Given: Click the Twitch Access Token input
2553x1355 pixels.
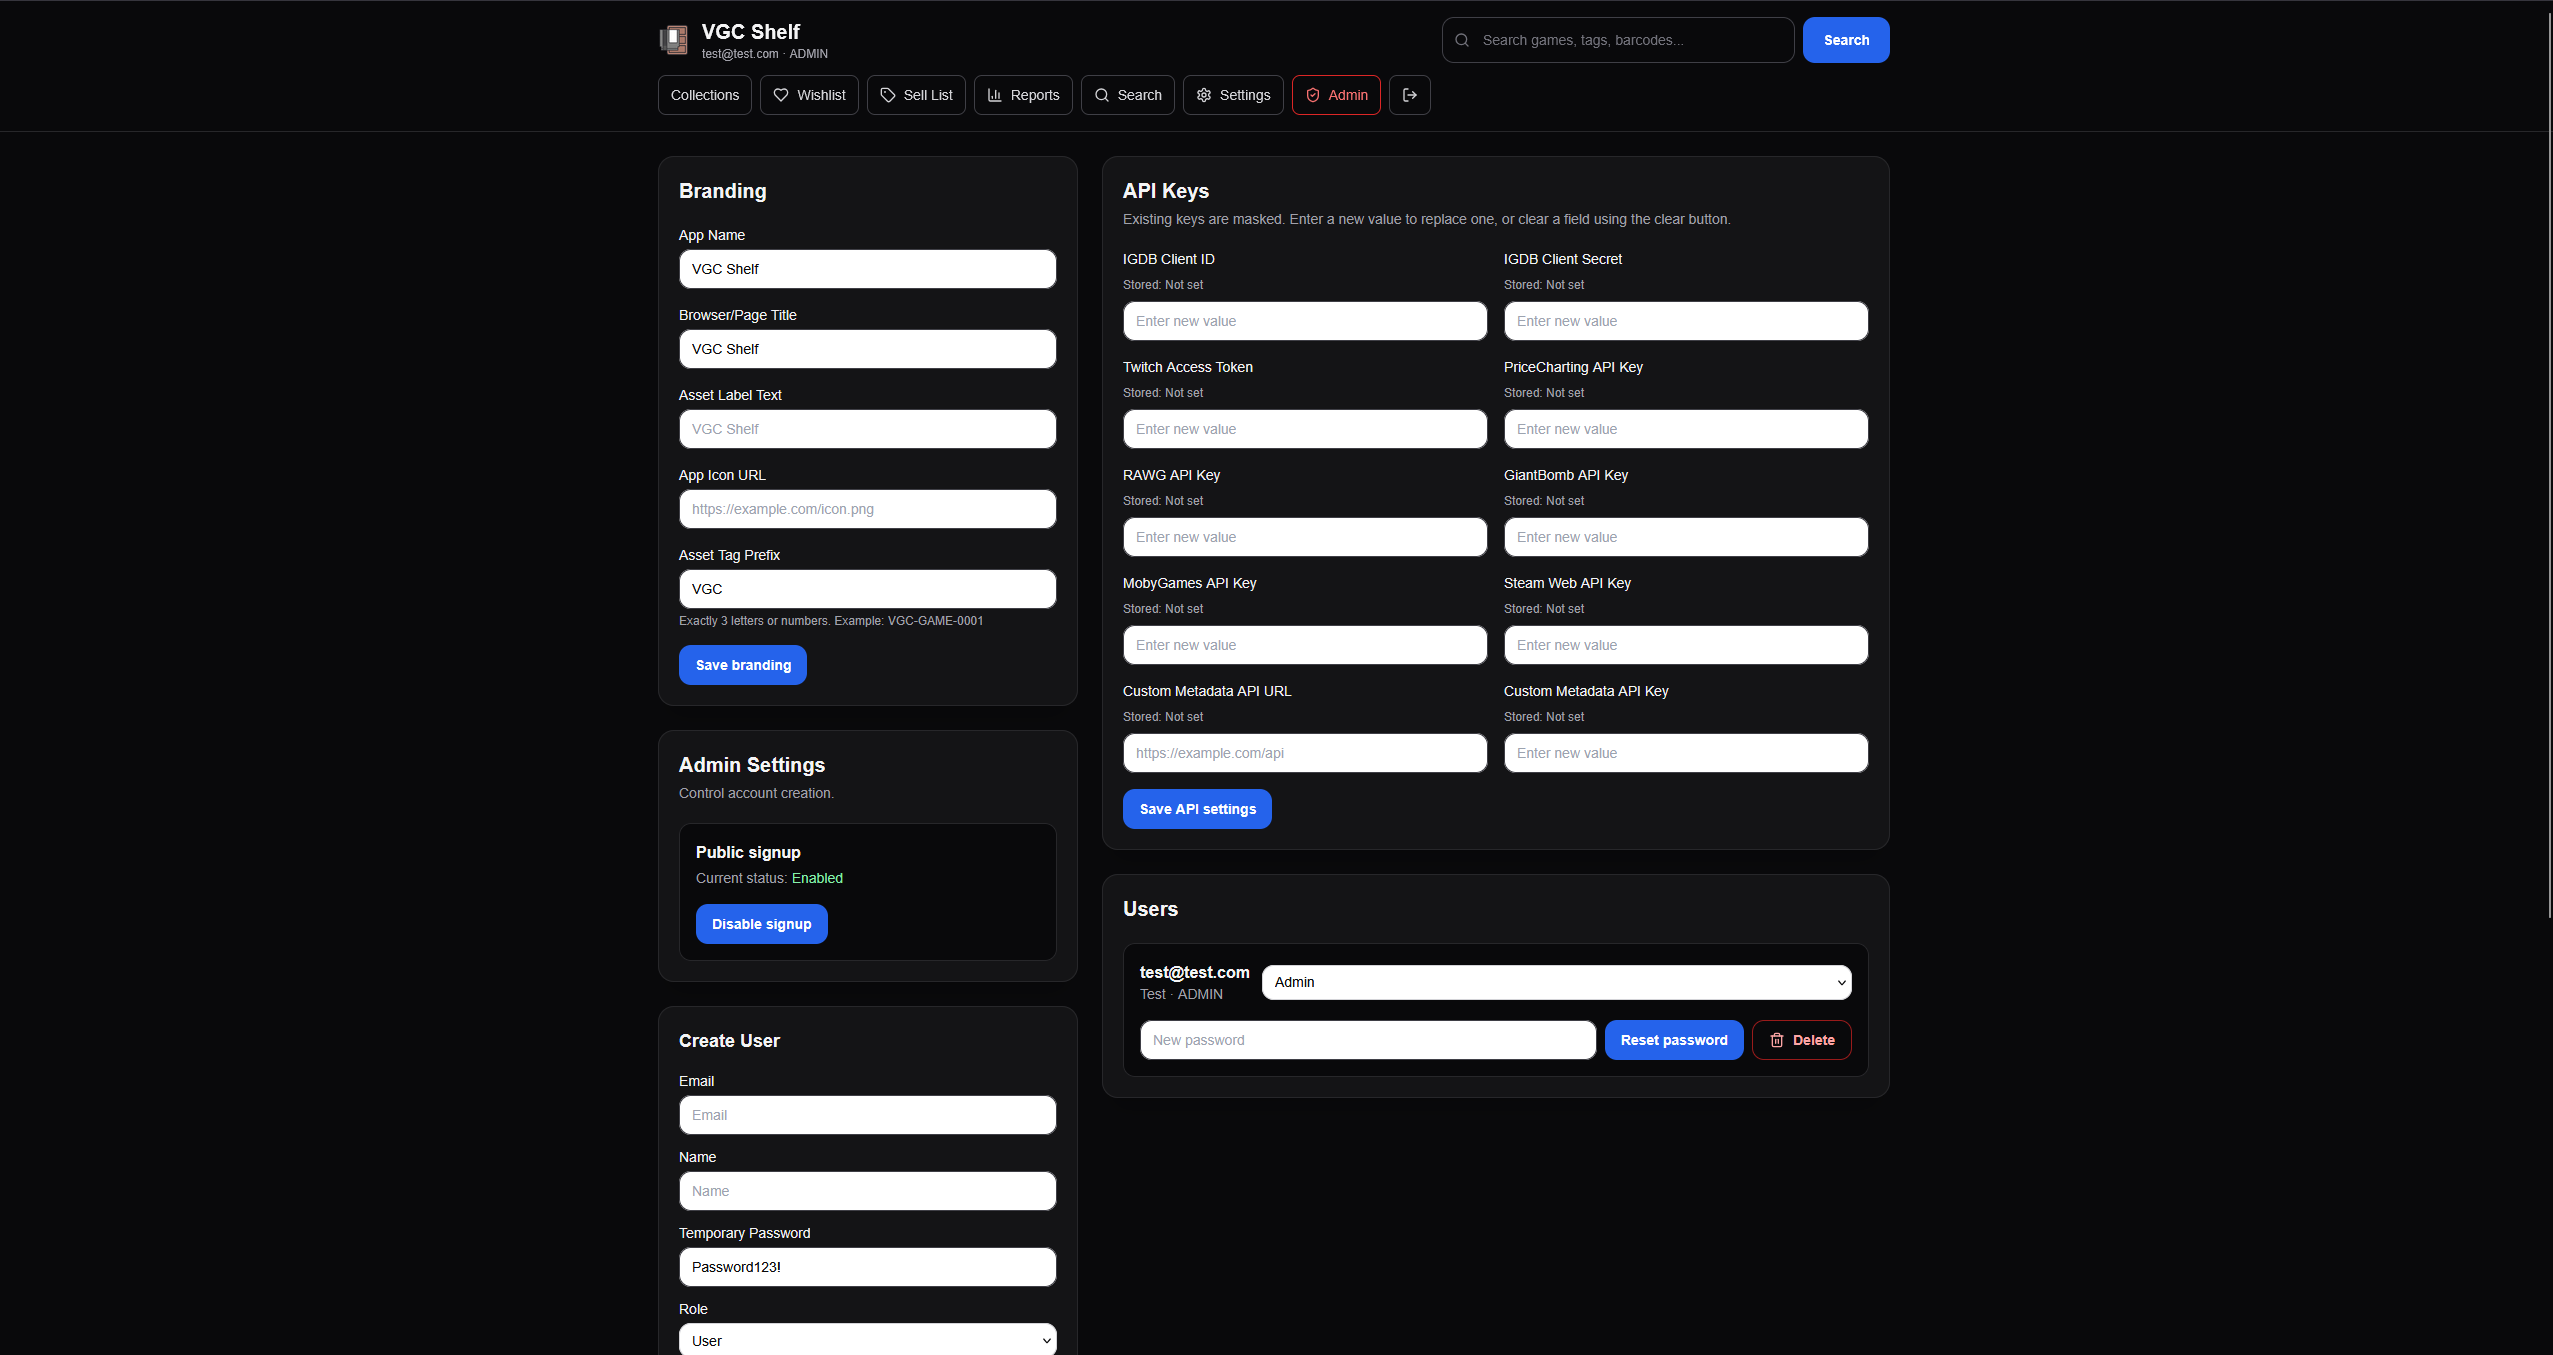Looking at the screenshot, I should 1305,429.
